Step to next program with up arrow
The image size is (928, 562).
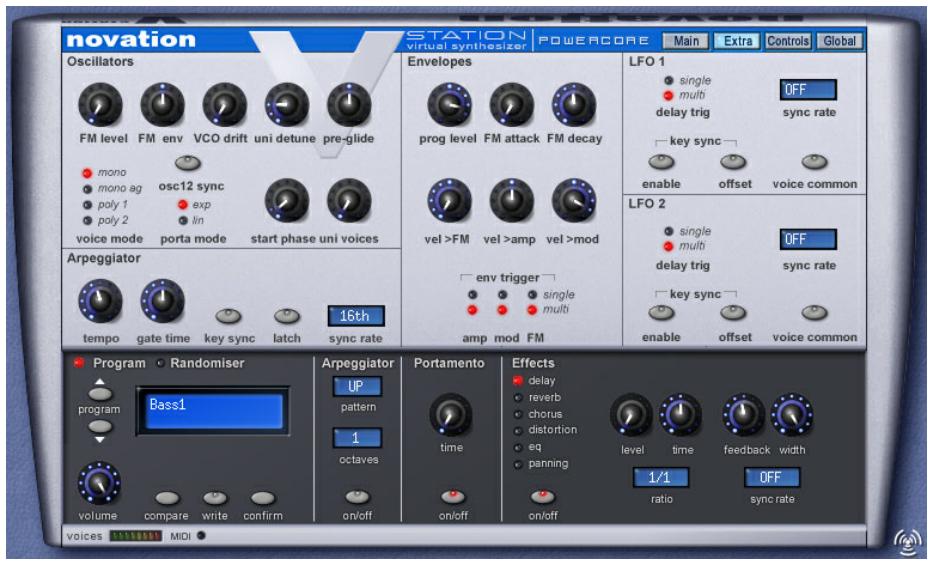100,393
